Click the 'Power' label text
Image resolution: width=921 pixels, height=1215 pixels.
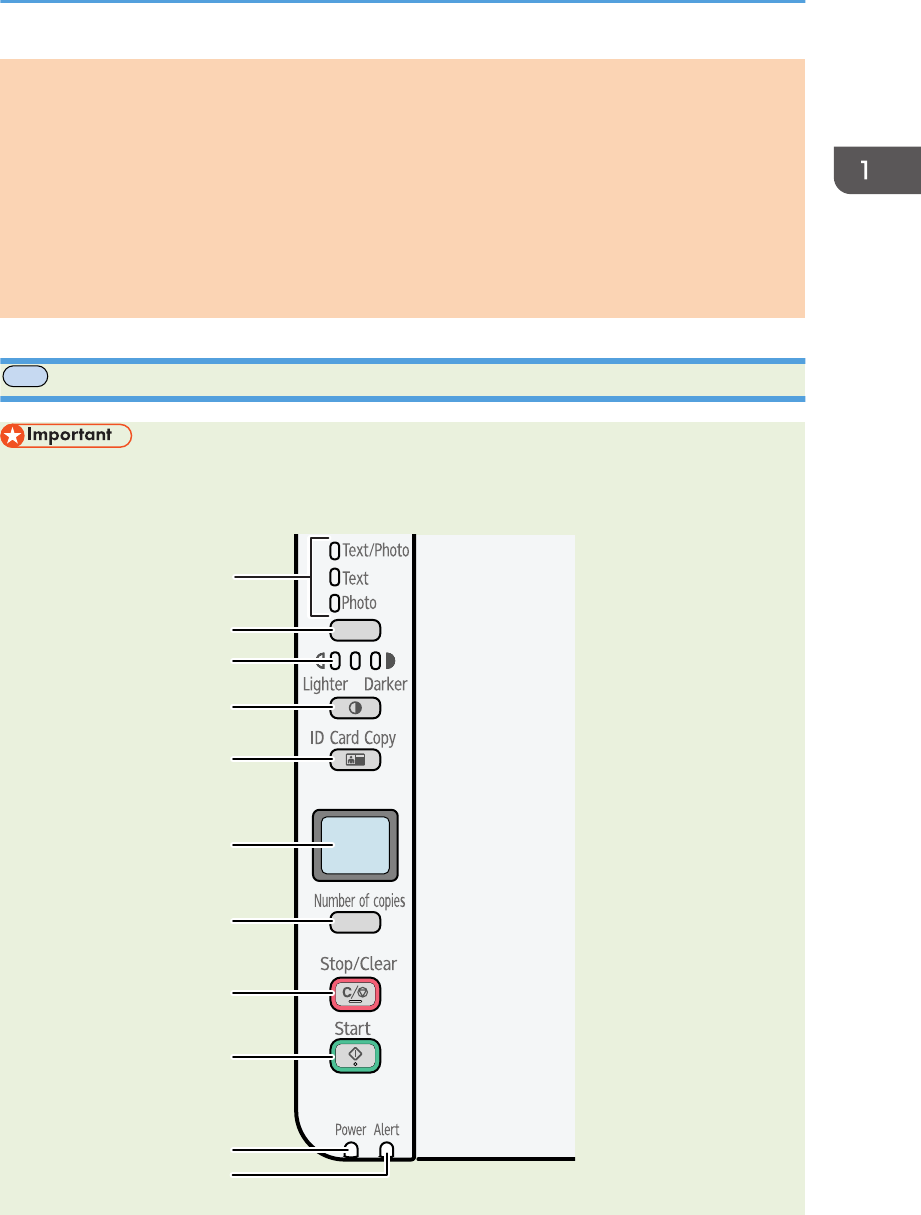point(350,1130)
